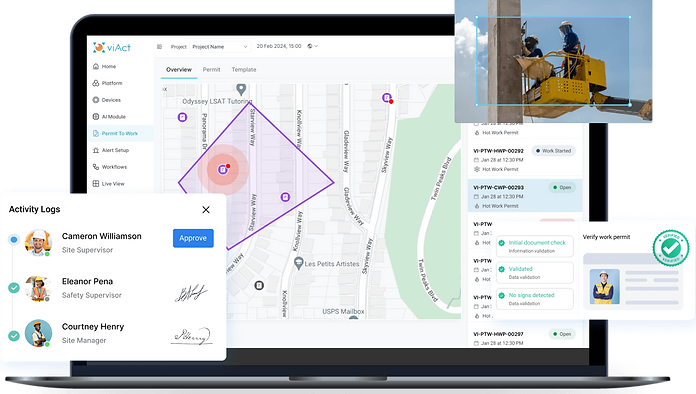Screen dimensions: 696x394
Task: Click Cameron Williamson's avatar
Action: click(x=38, y=243)
